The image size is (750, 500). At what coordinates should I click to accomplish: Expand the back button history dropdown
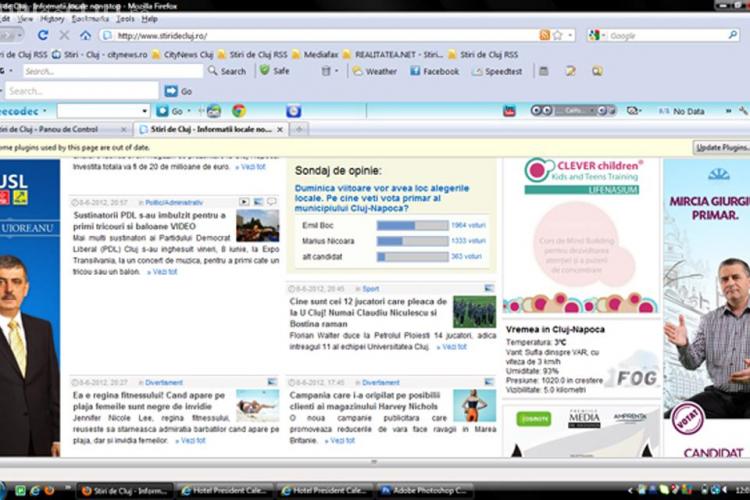click(20, 35)
